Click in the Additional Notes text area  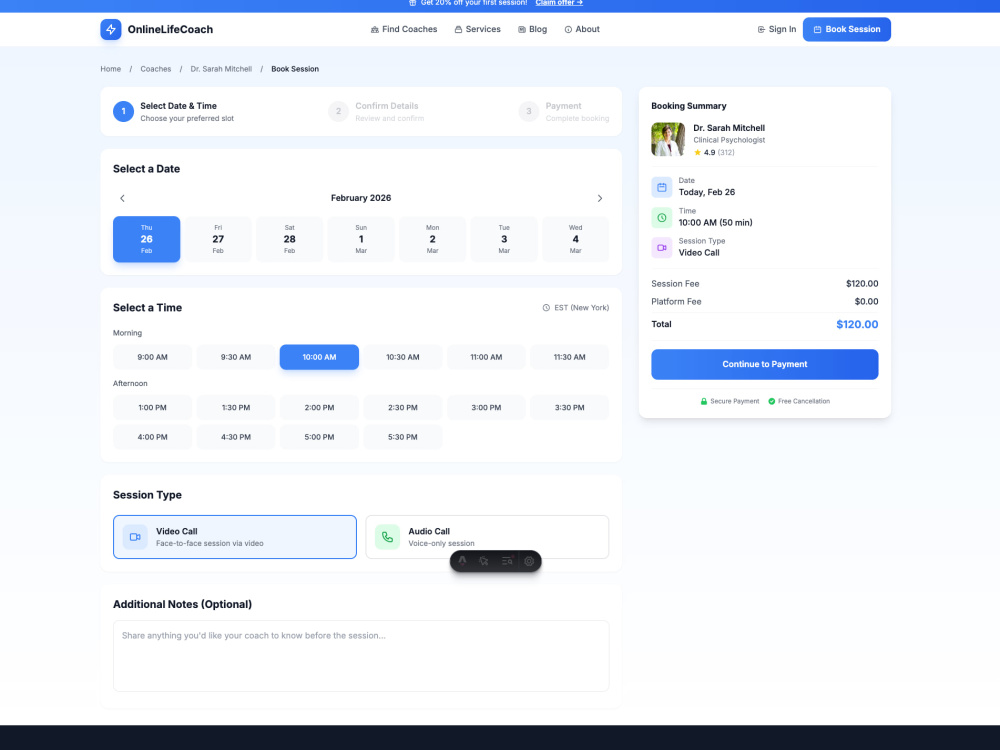[x=361, y=656]
